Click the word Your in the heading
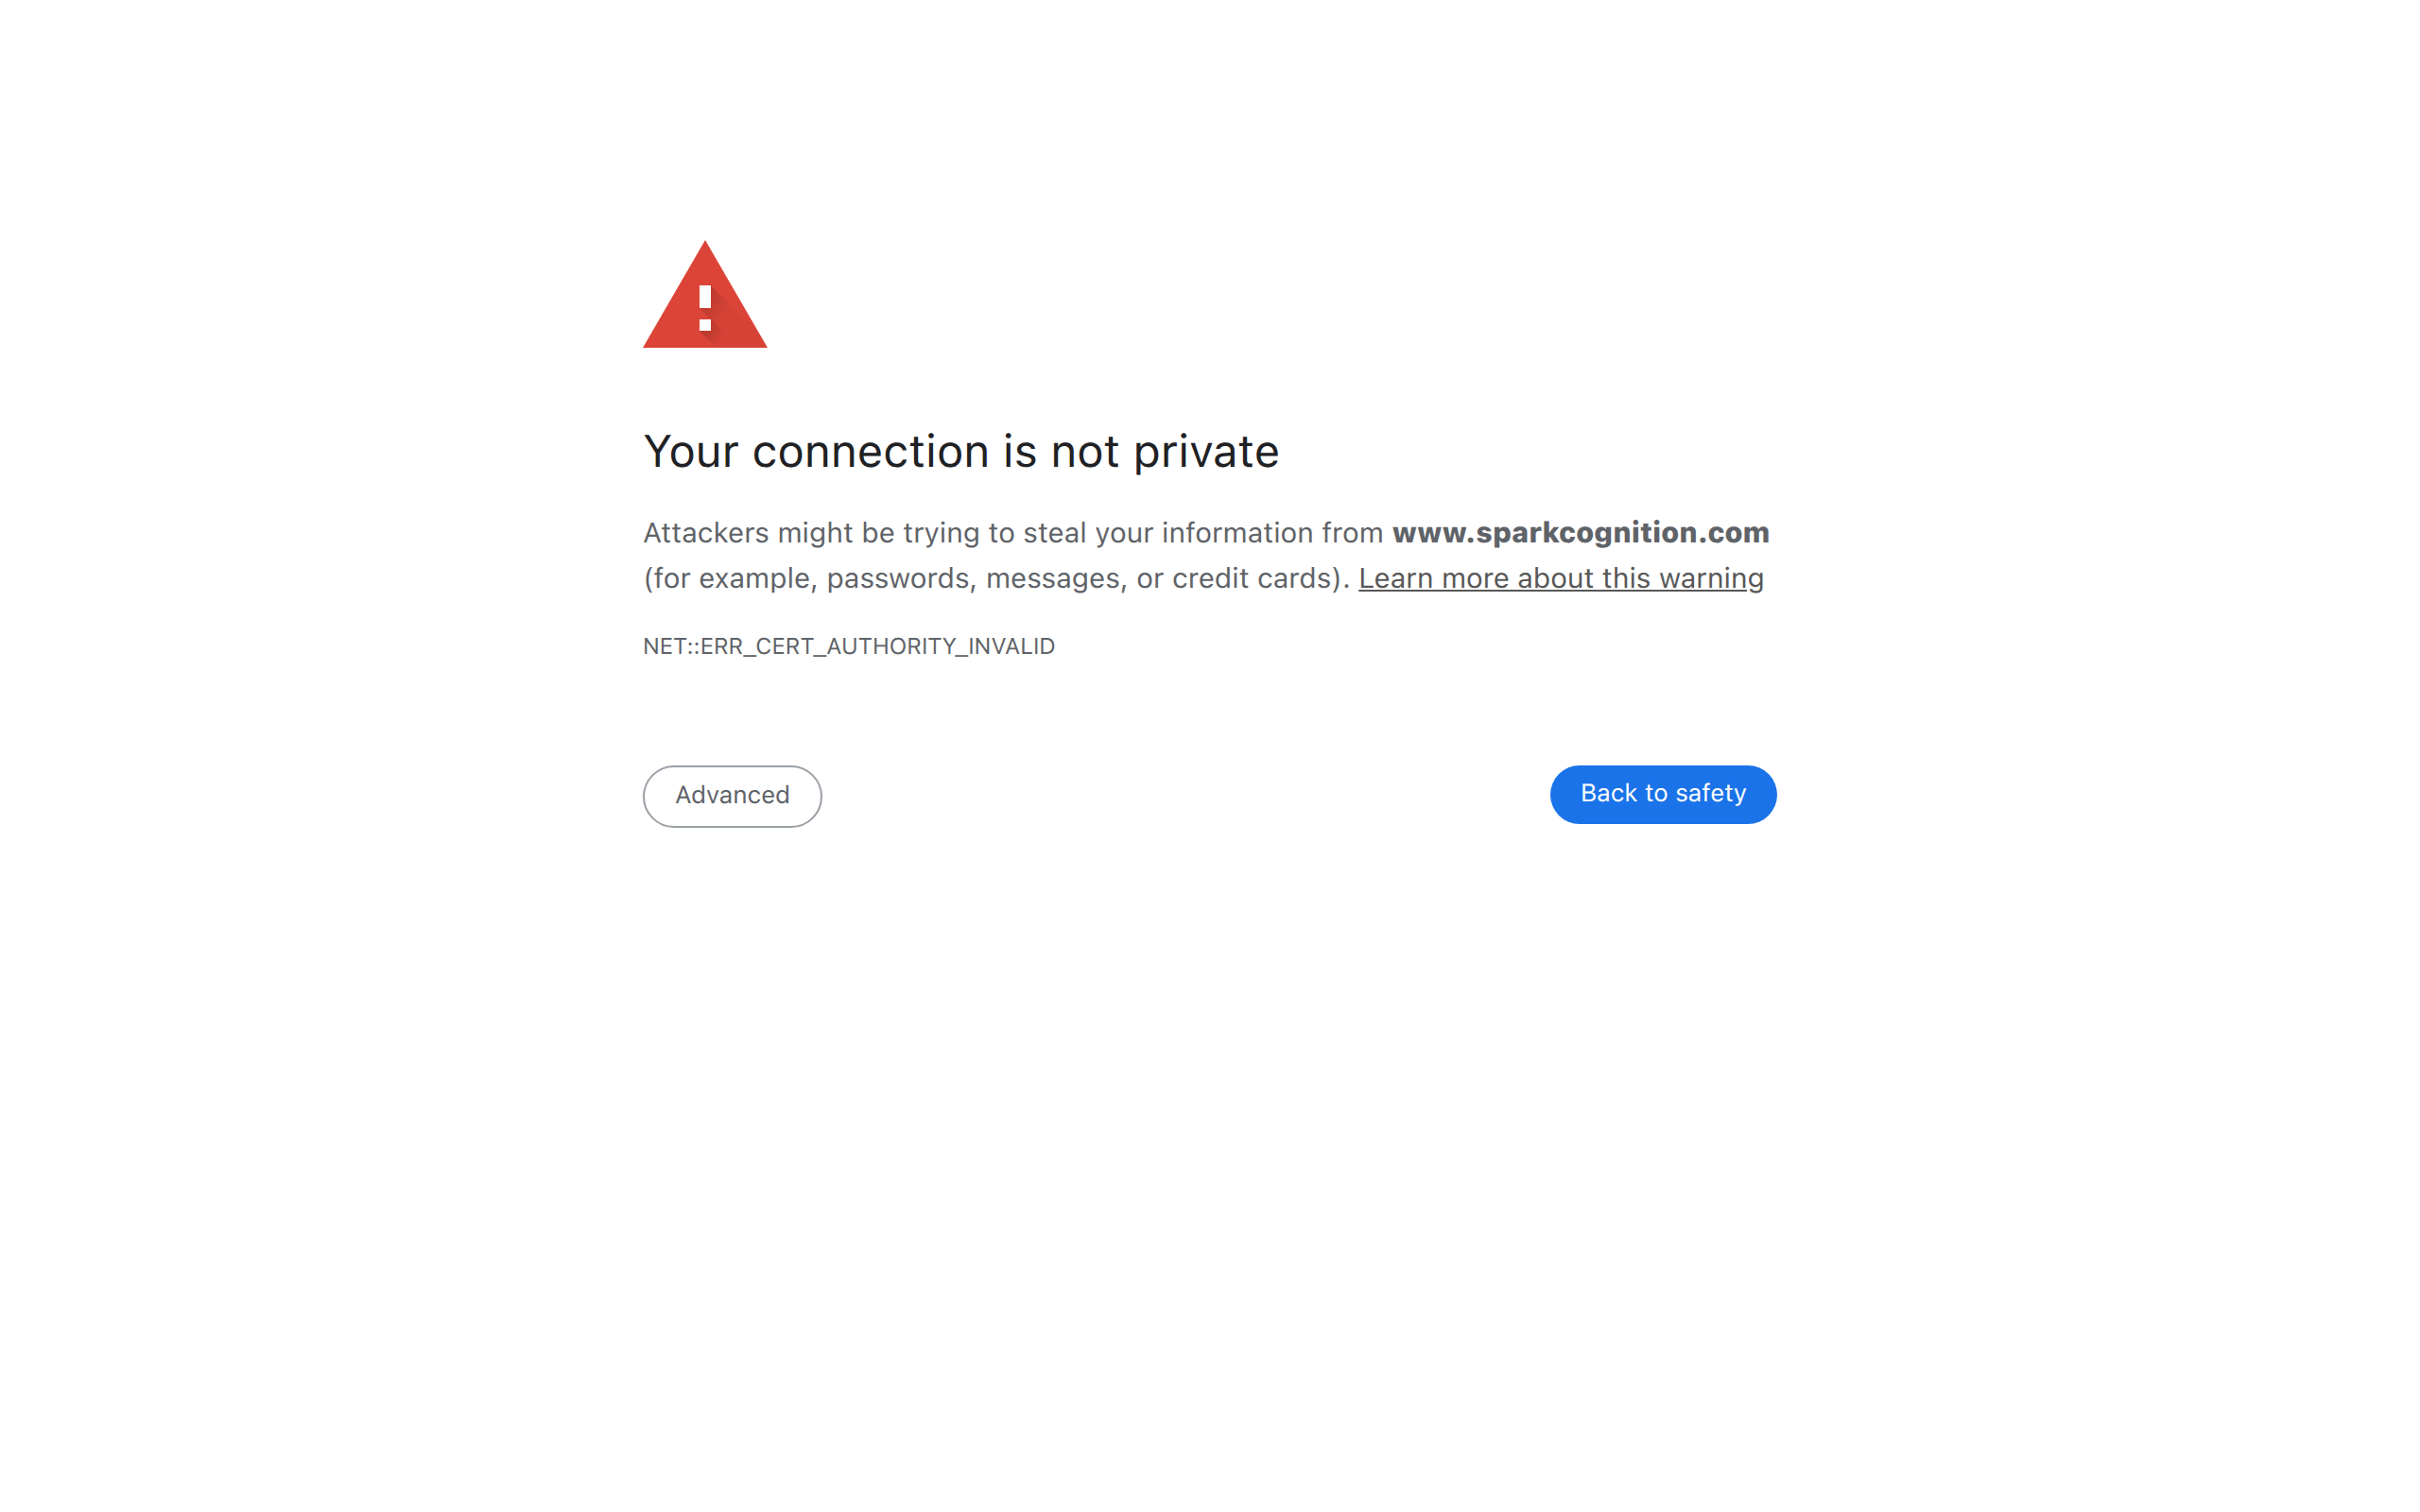2420x1512 pixels. coord(690,452)
